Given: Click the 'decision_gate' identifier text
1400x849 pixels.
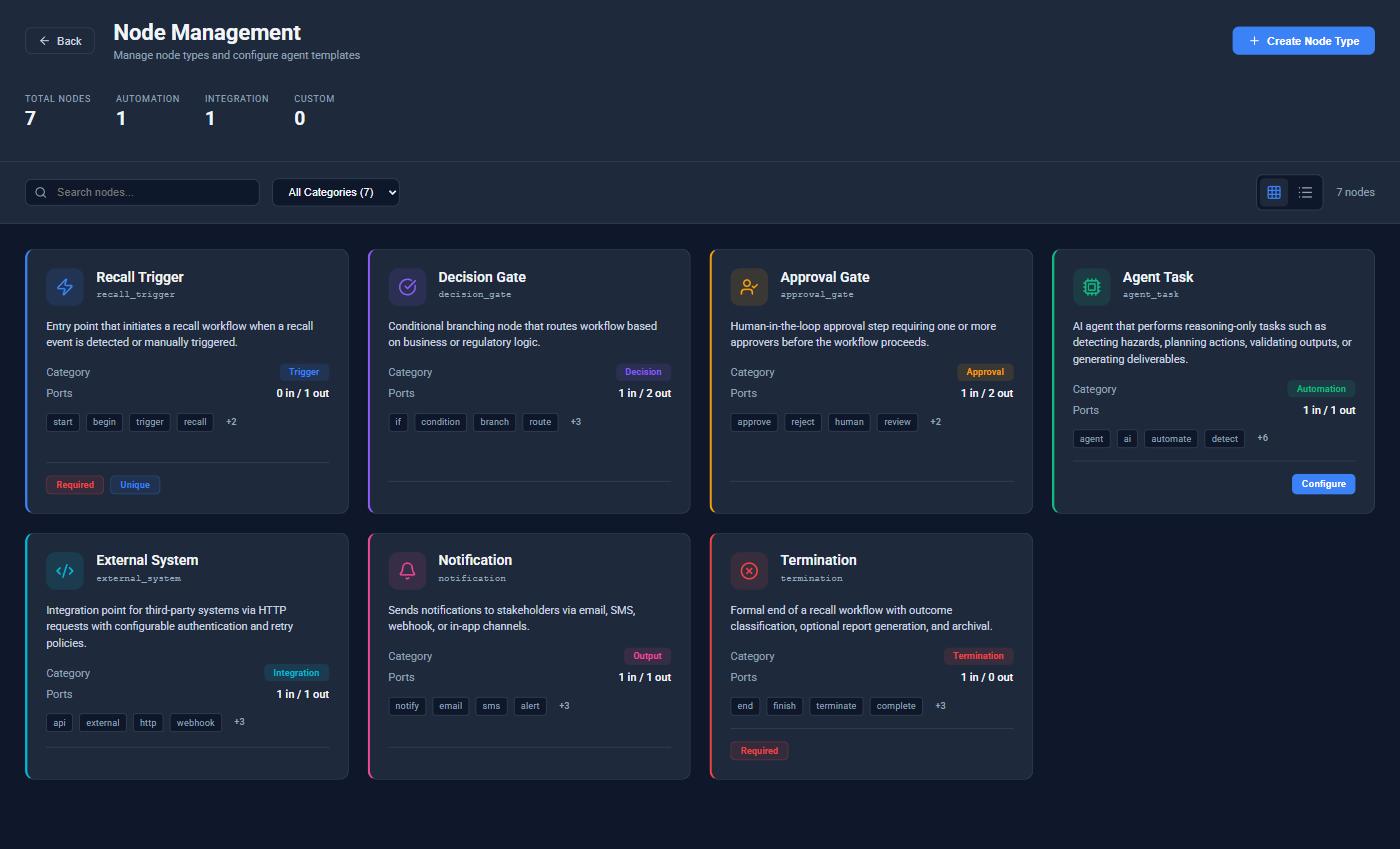Looking at the screenshot, I should pos(475,295).
